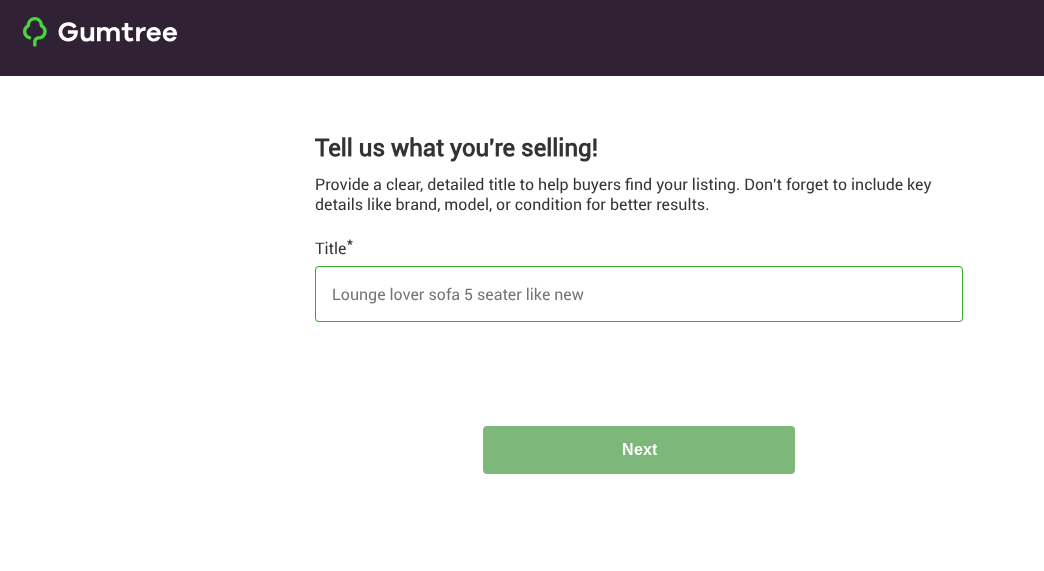The width and height of the screenshot is (1044, 571).
Task: Click the "Tell us what you're selling!" heading
Action: click(x=456, y=149)
